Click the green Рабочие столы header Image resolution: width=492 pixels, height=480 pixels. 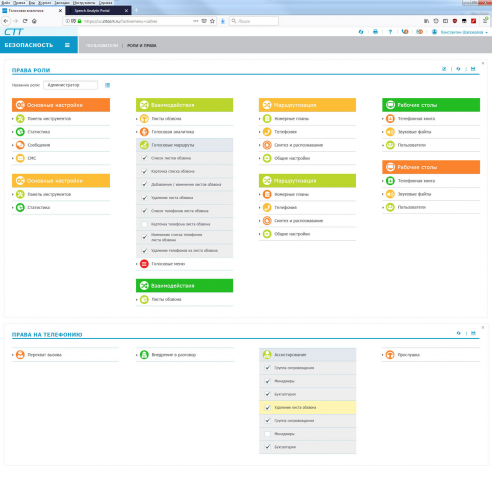point(431,105)
